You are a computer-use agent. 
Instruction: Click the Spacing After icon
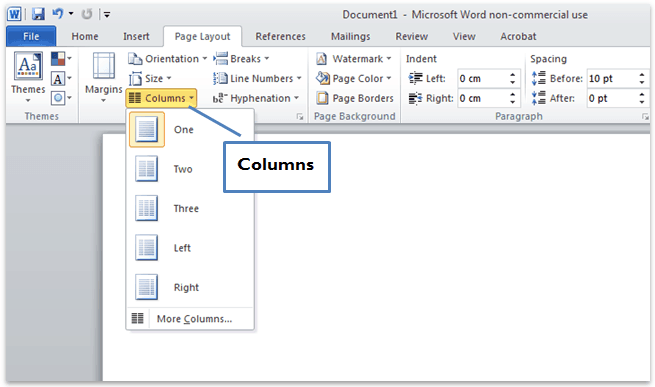[x=538, y=98]
